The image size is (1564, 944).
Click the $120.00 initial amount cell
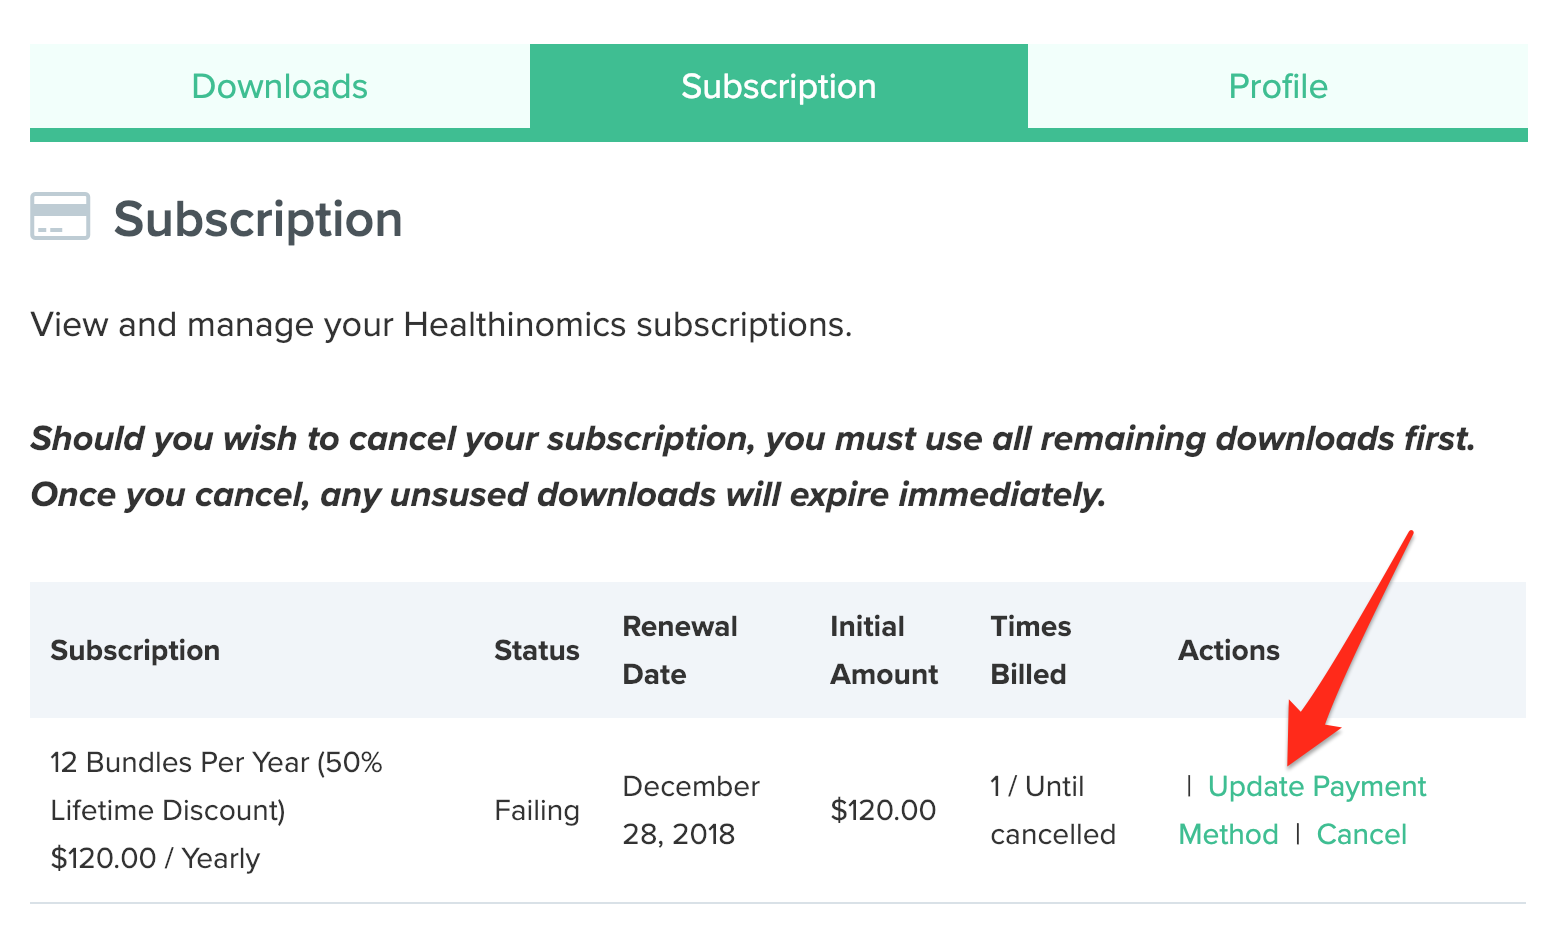(x=883, y=810)
